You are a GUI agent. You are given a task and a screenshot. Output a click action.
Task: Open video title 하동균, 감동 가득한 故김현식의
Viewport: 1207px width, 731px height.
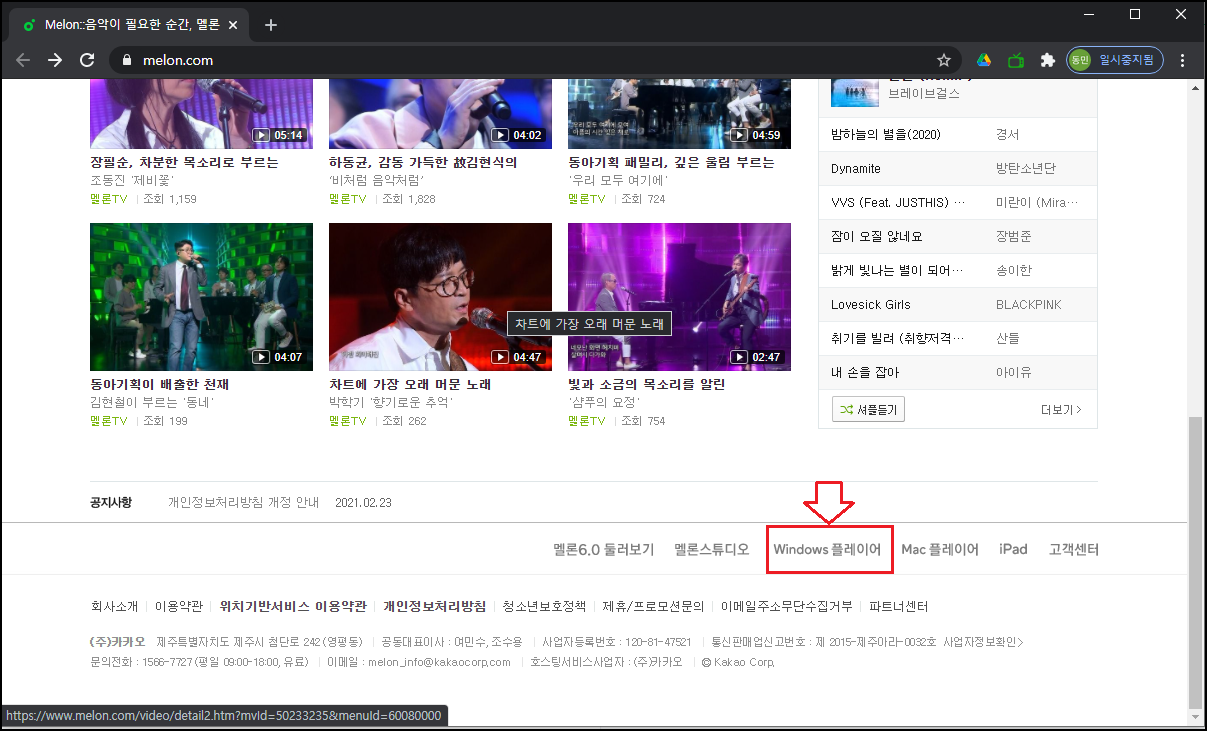coord(423,162)
